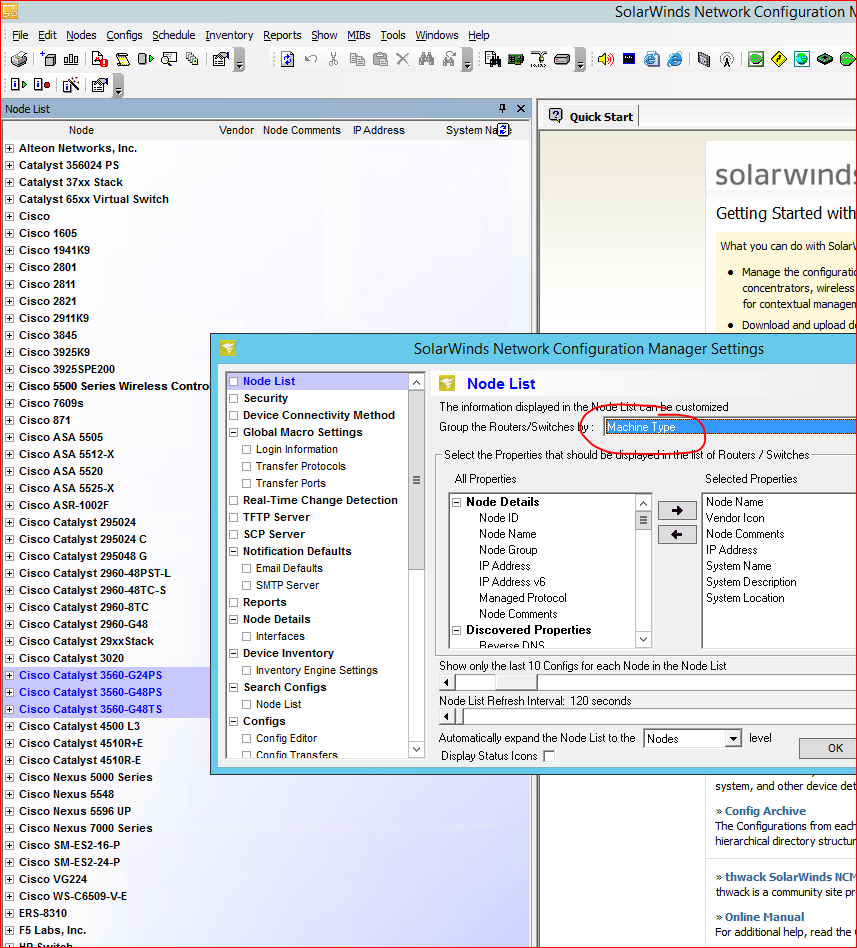The width and height of the screenshot is (857, 948).
Task: Open the Inventory menu
Action: (229, 35)
